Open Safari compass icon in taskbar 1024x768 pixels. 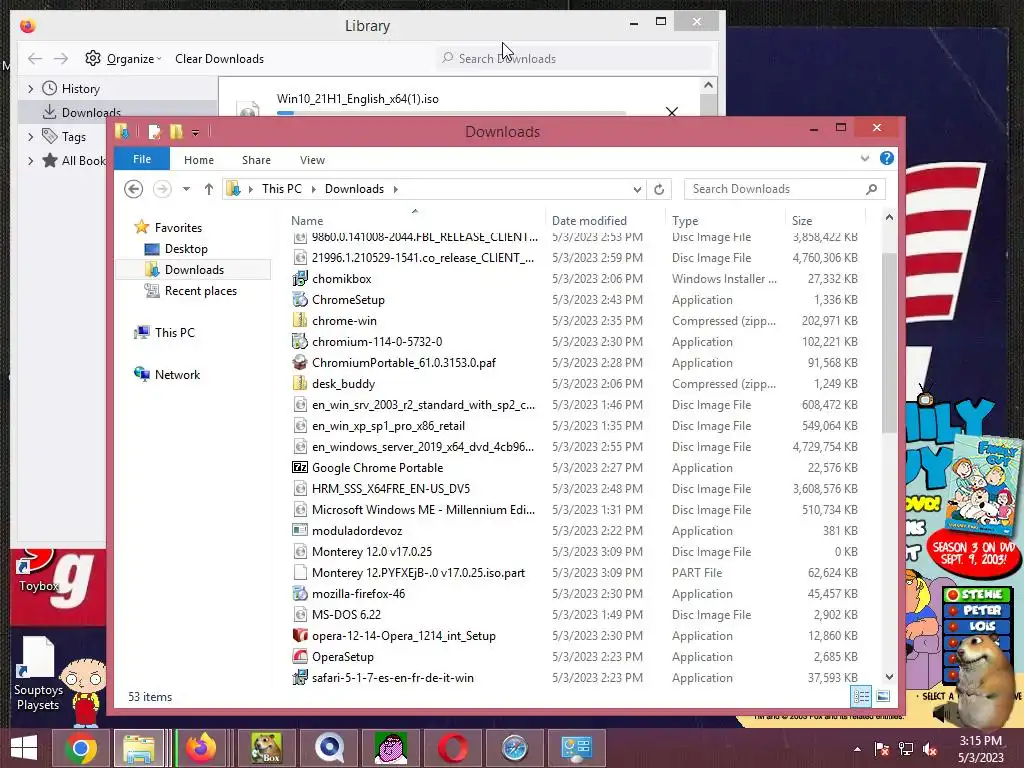pyautogui.click(x=515, y=748)
